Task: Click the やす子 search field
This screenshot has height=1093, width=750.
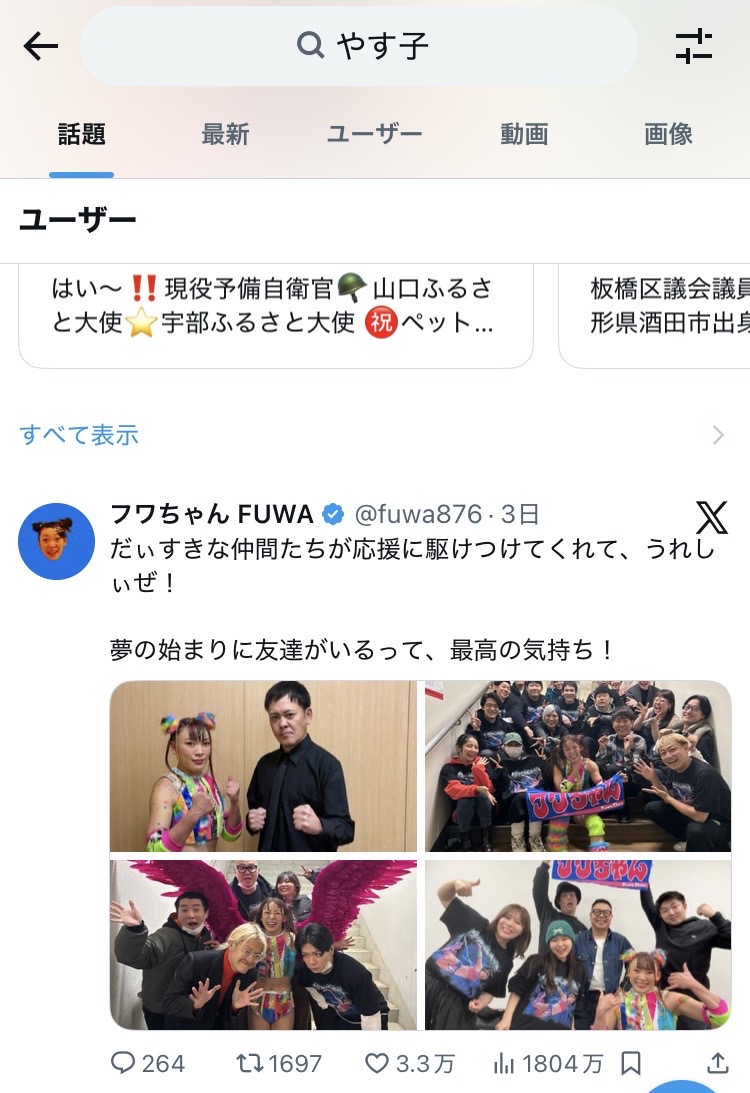Action: pos(359,46)
